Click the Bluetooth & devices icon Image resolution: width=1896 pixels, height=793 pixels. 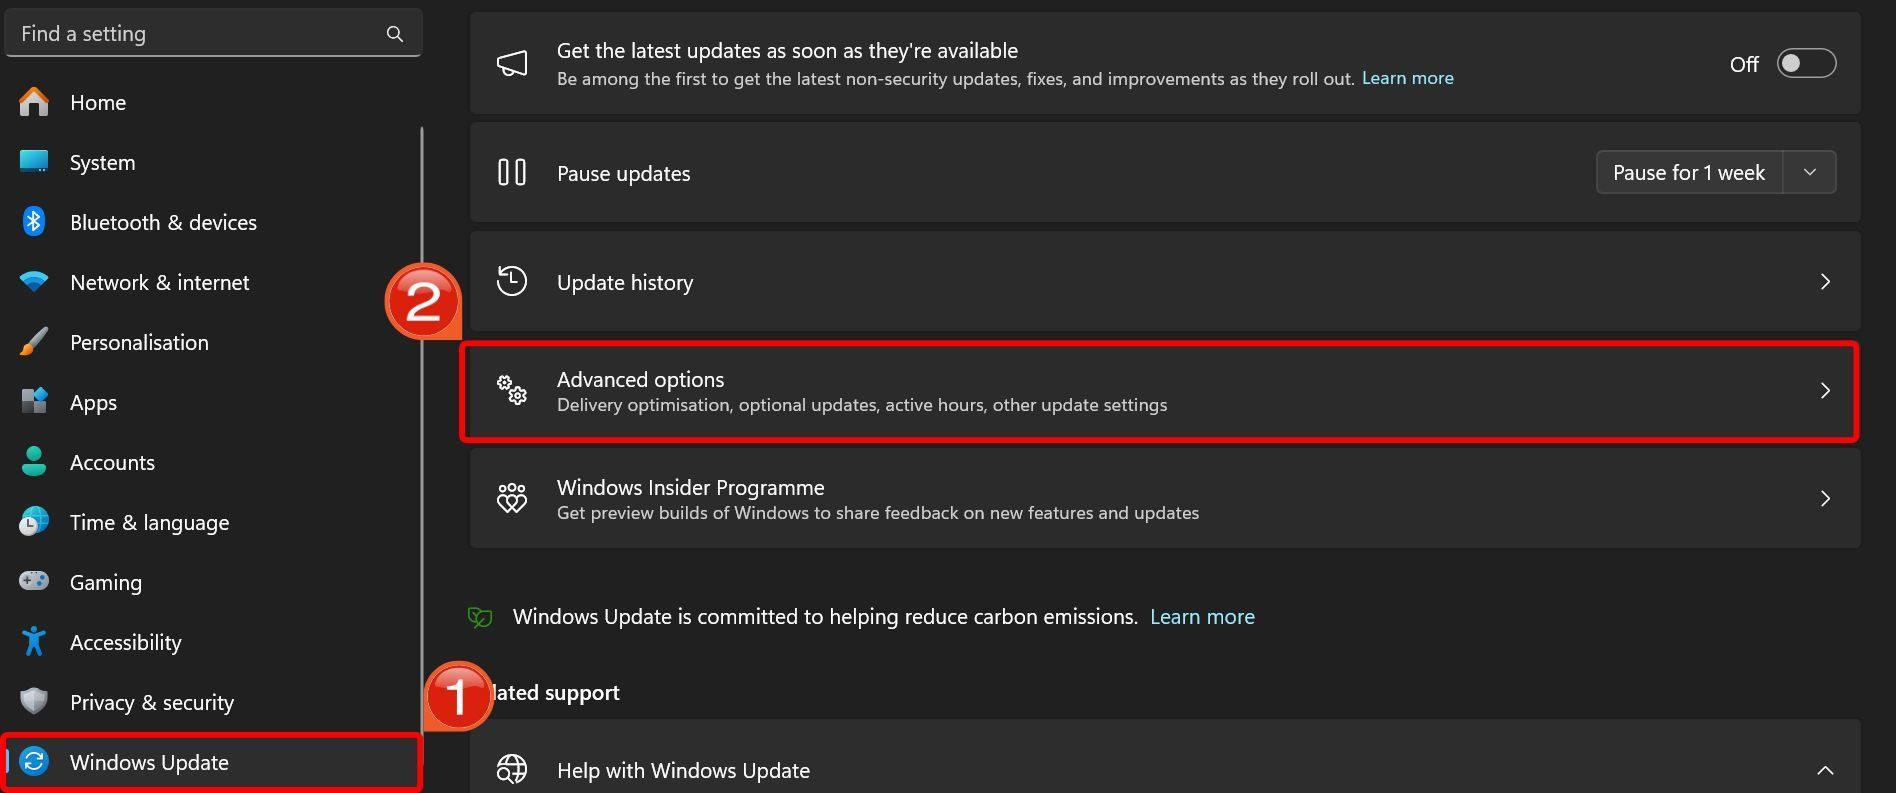tap(34, 222)
